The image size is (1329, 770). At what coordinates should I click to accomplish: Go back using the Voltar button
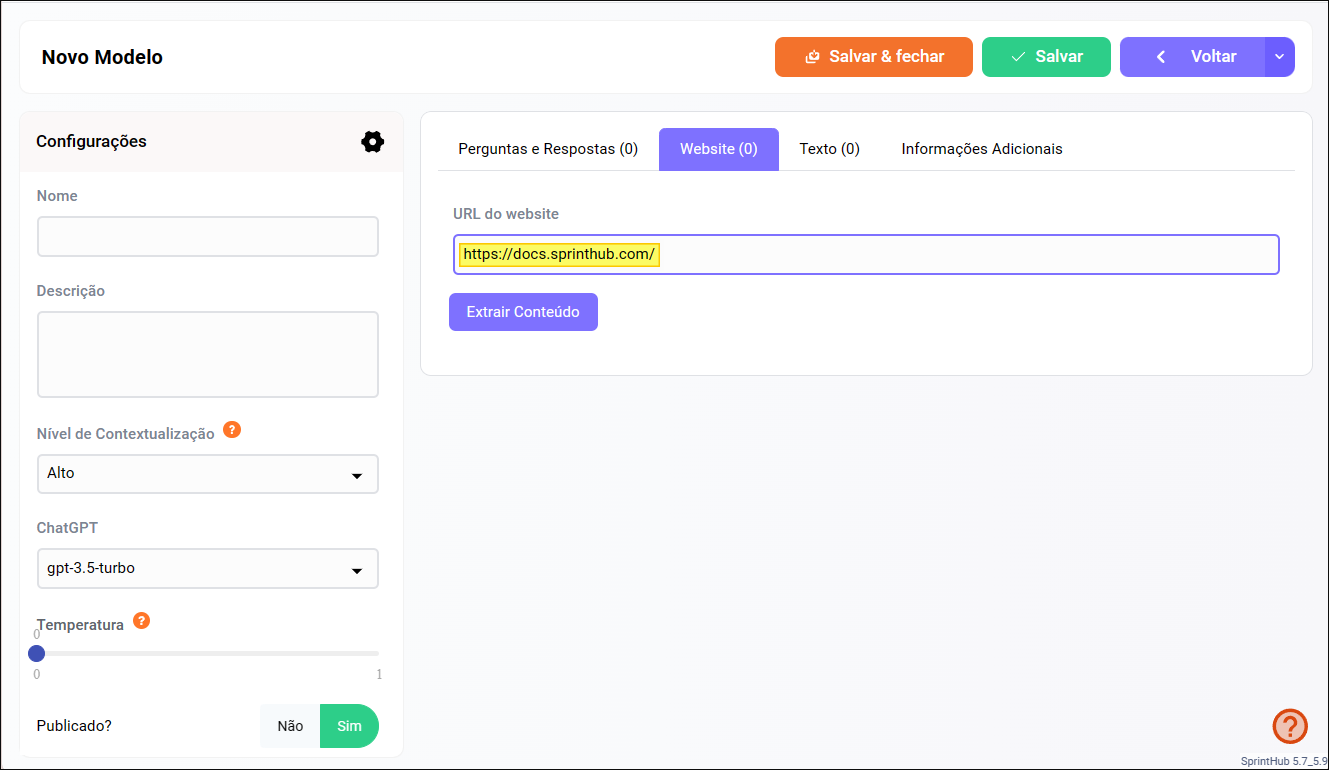1192,57
